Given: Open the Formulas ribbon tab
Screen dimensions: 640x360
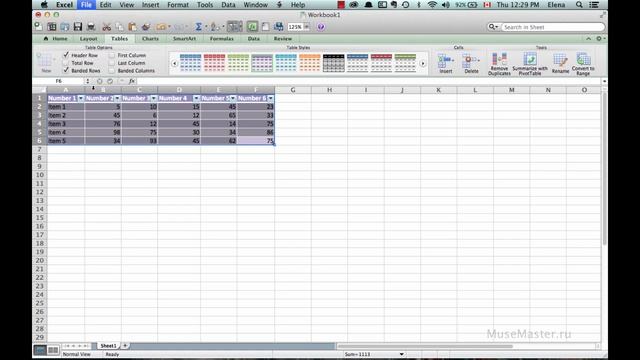Looking at the screenshot, I should tap(222, 38).
